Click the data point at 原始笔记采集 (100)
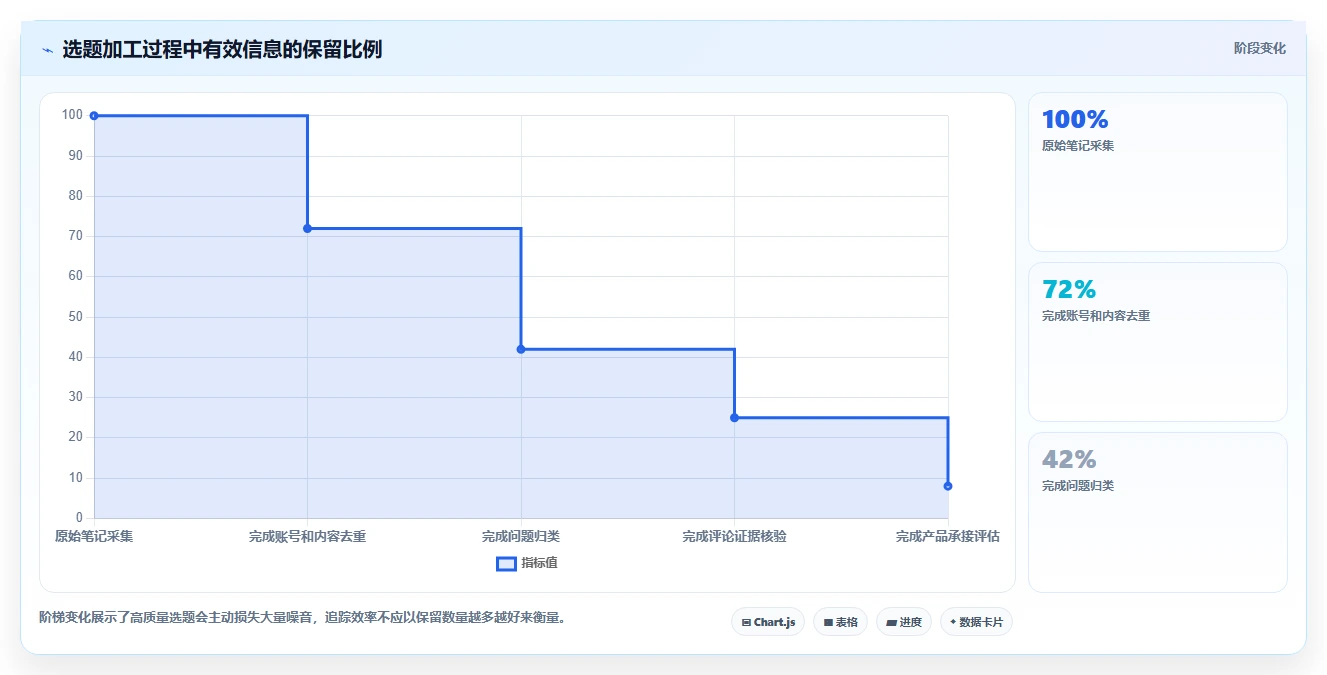This screenshot has height=675, width=1327. (x=94, y=116)
